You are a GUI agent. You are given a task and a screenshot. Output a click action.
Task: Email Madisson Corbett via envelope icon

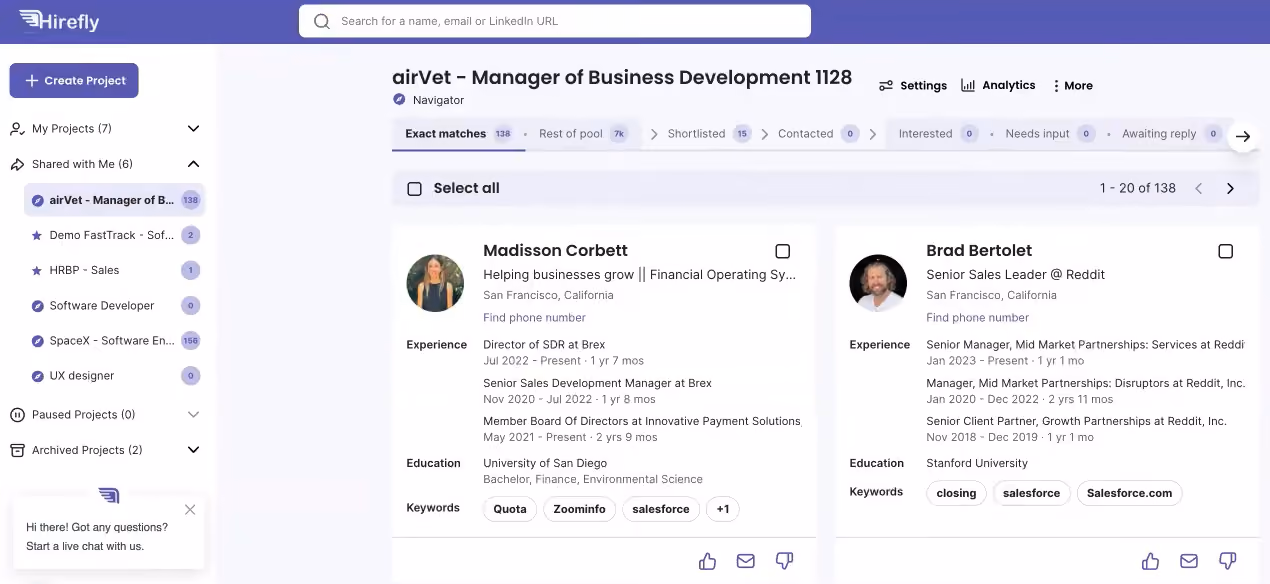tap(746, 561)
